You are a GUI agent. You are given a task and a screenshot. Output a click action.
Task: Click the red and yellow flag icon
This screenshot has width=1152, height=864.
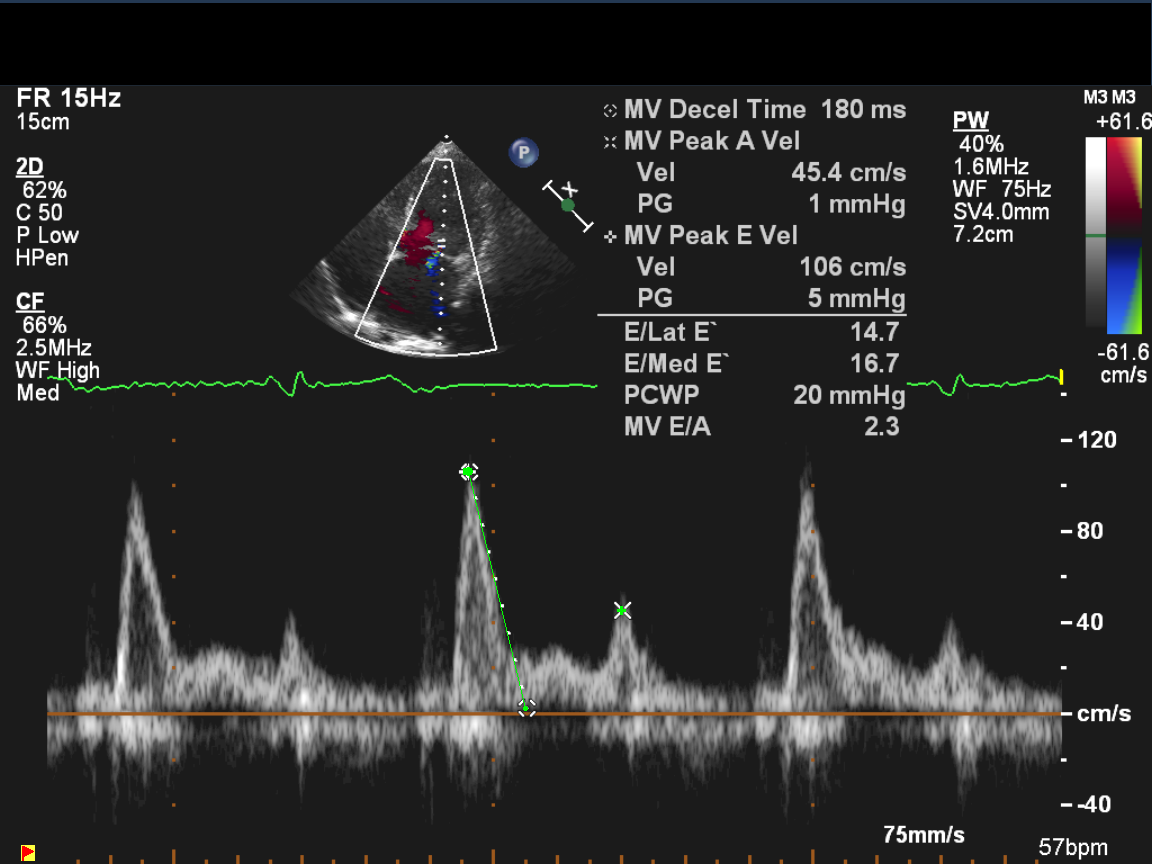[x=28, y=852]
